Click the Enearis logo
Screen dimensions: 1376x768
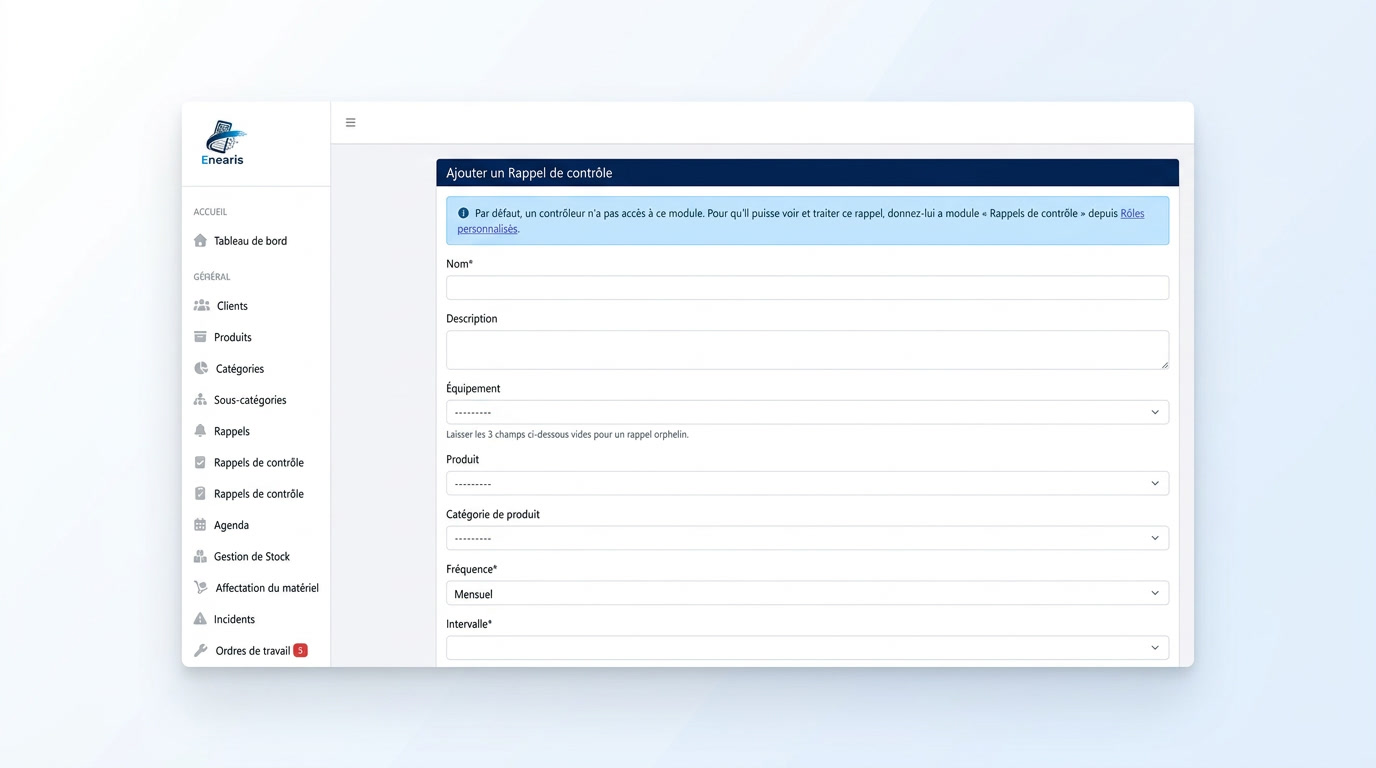224,143
